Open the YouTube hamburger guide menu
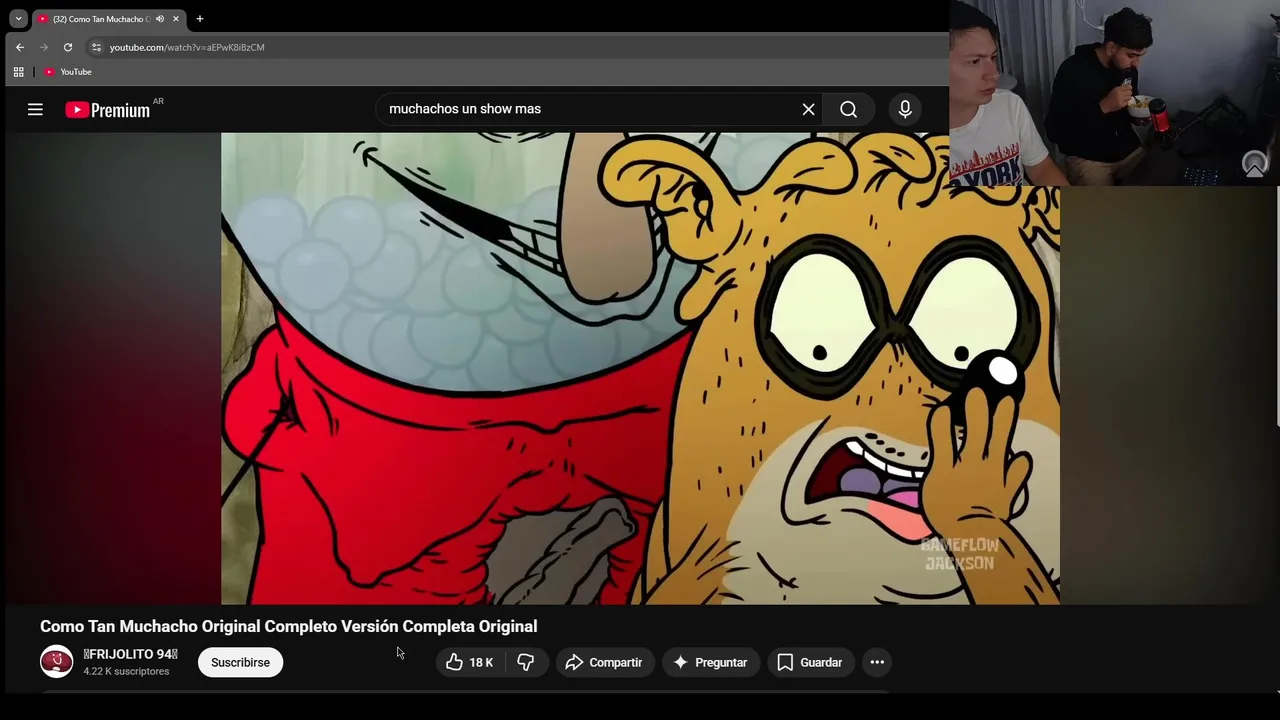The width and height of the screenshot is (1280, 720). pyautogui.click(x=35, y=110)
